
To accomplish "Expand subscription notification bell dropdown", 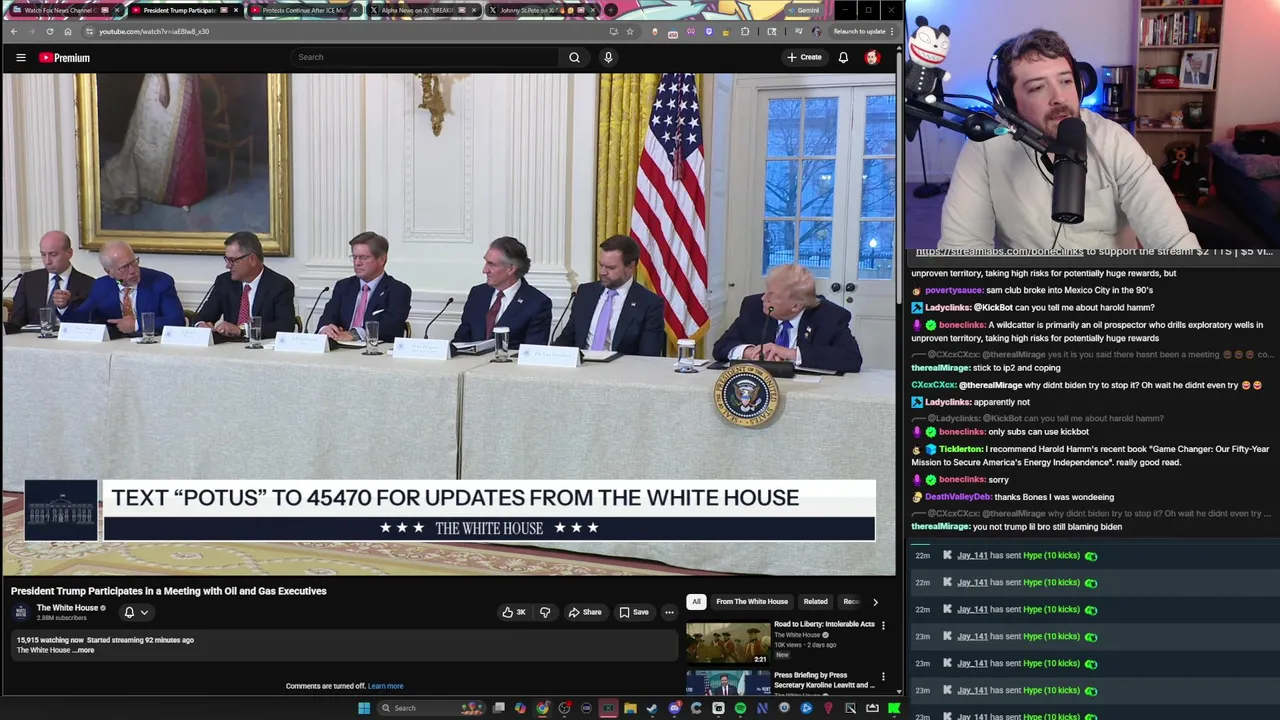I will pyautogui.click(x=136, y=612).
